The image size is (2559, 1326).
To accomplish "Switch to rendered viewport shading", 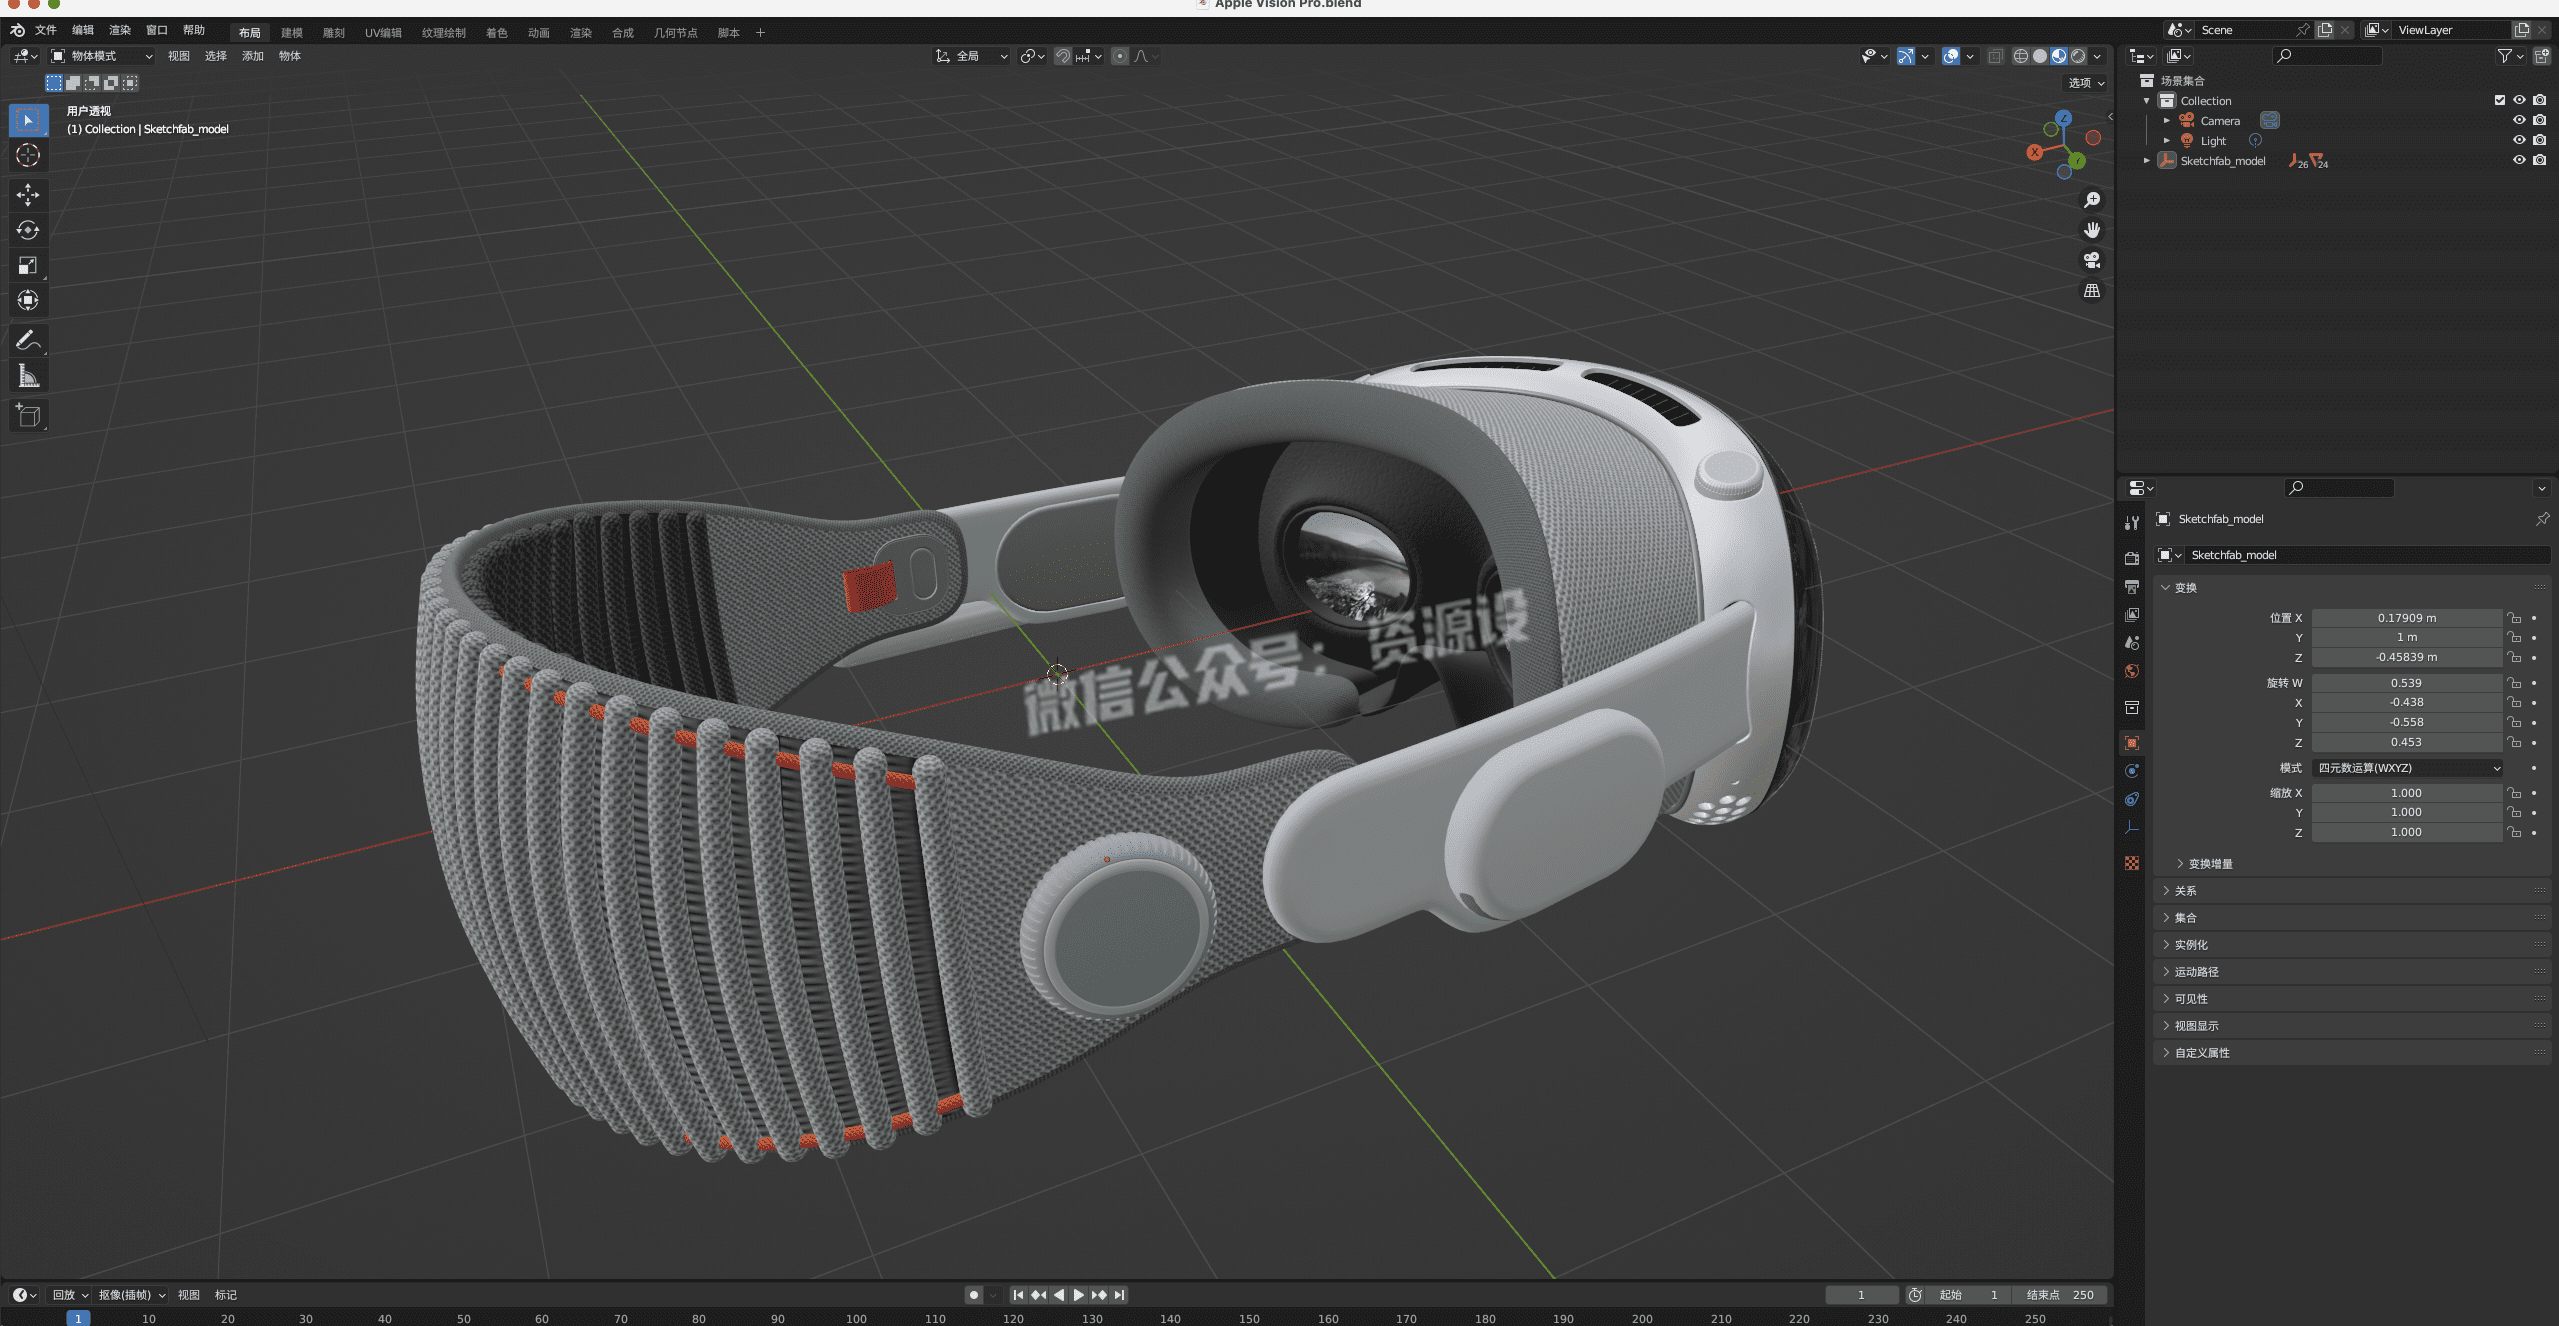I will [x=2078, y=56].
